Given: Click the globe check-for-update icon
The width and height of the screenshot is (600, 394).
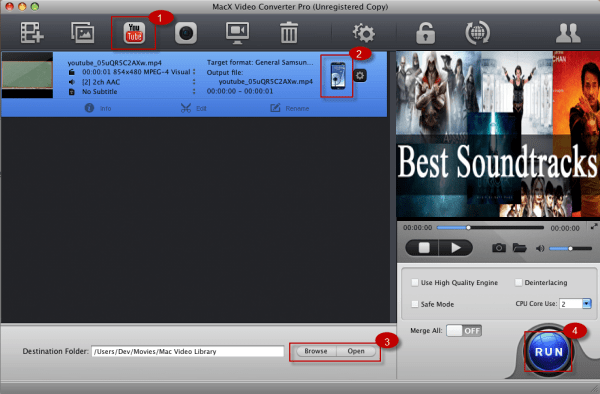Looking at the screenshot, I should coord(478,33).
